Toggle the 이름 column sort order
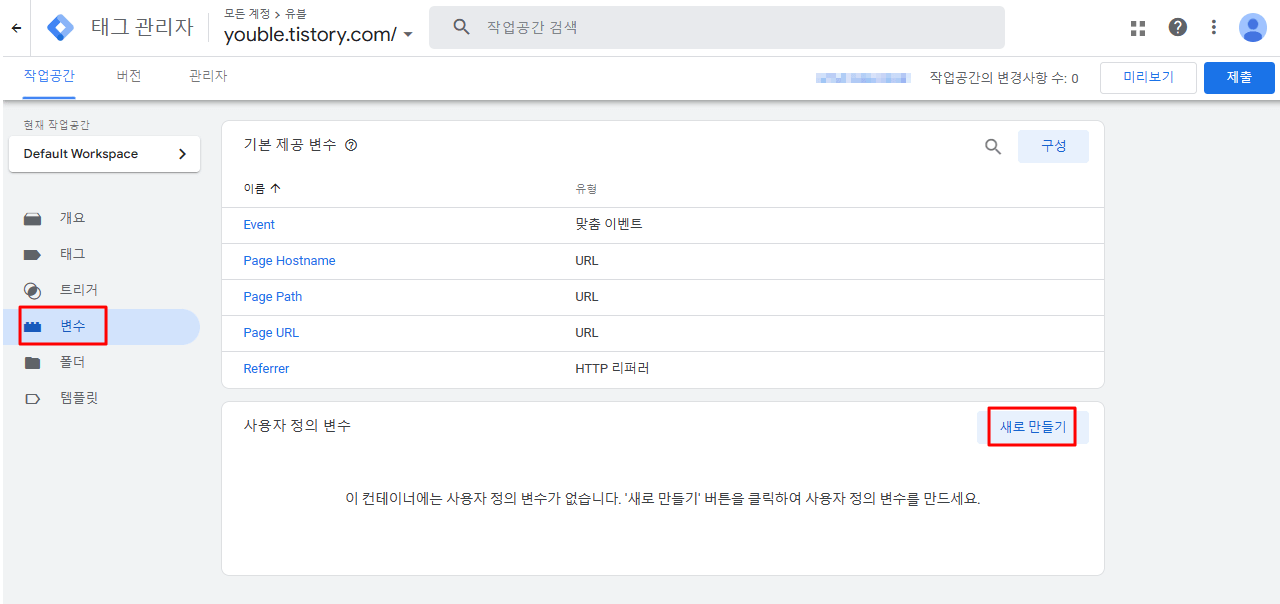The width and height of the screenshot is (1280, 604). [x=258, y=187]
